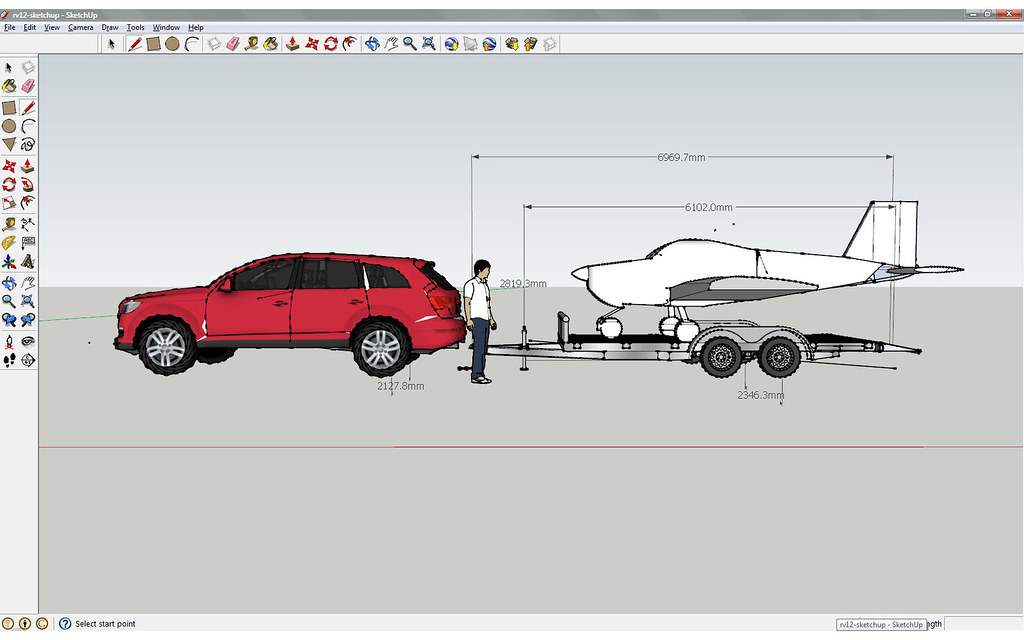Click Previous view in left palette
Image resolution: width=1024 pixels, height=640 pixels.
9,320
